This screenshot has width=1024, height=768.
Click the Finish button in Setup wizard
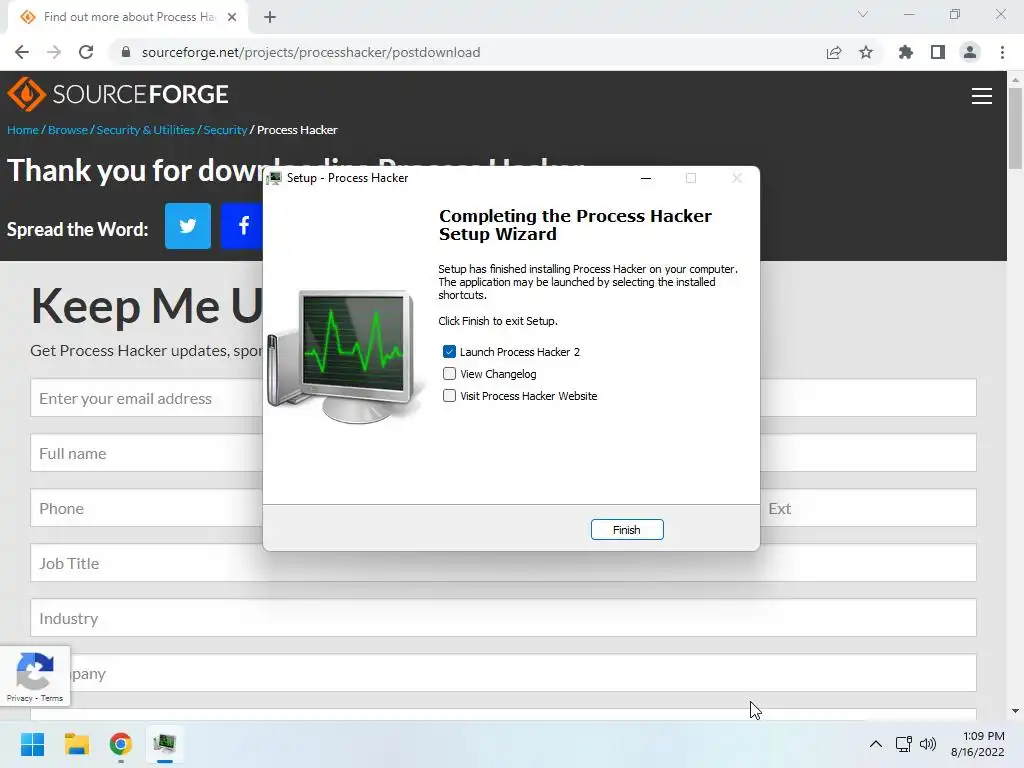pyautogui.click(x=627, y=530)
